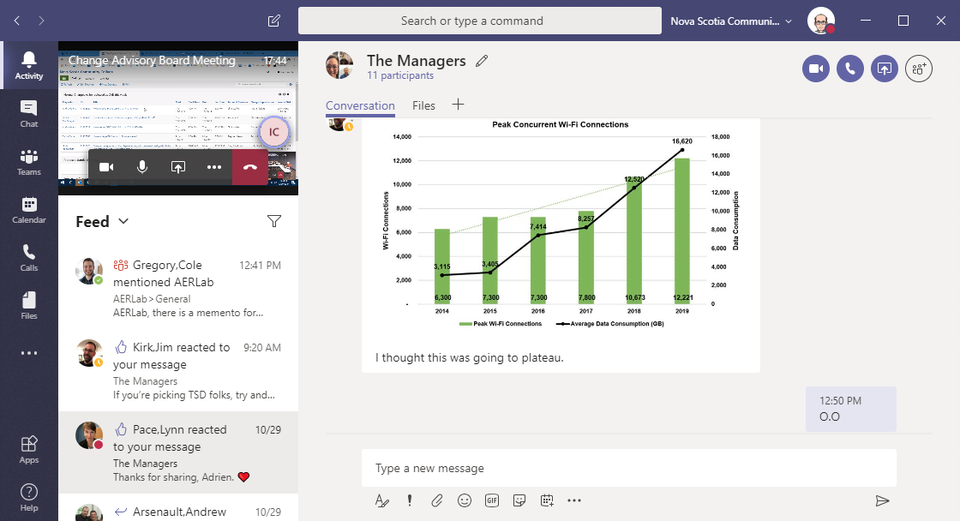Start an audio call in the chat header

tap(850, 68)
